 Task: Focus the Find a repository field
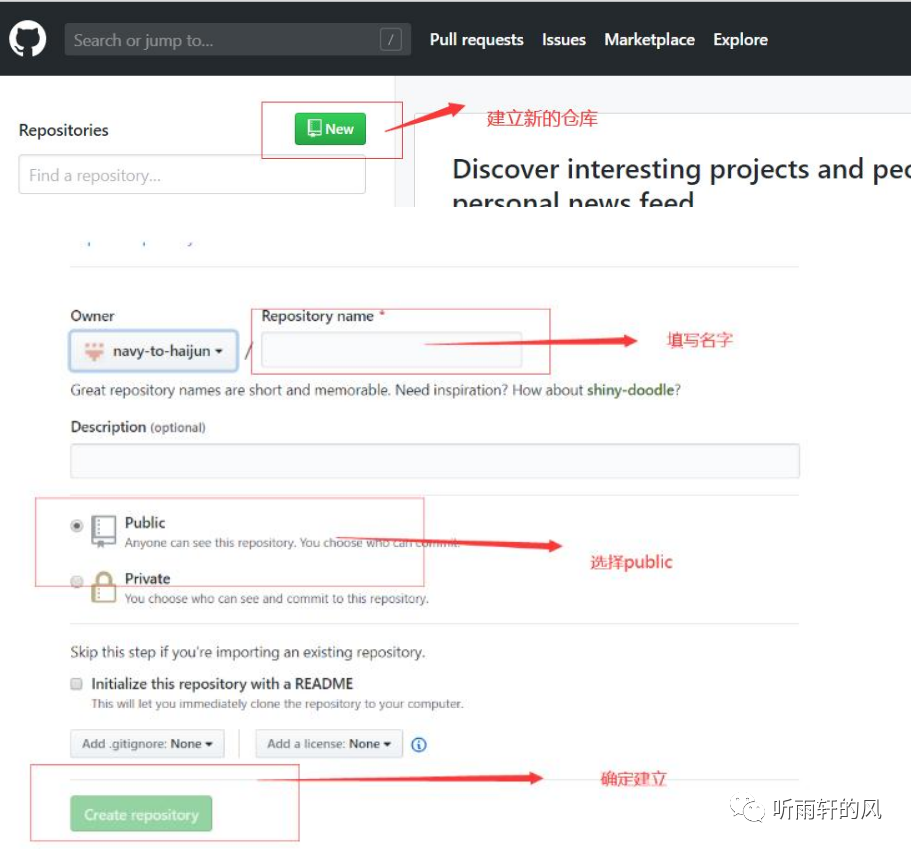click(x=192, y=174)
